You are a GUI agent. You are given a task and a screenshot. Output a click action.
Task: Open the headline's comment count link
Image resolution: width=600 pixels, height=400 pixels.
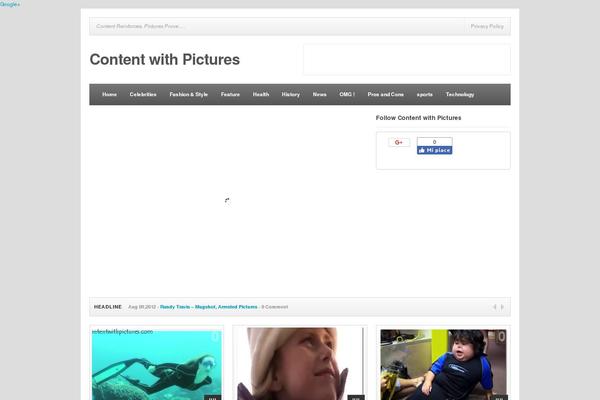pos(274,307)
